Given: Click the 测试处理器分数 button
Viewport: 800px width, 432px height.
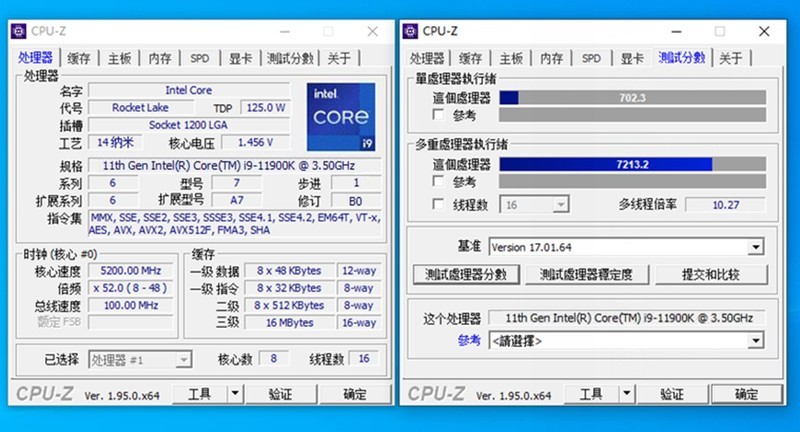Looking at the screenshot, I should 466,274.
